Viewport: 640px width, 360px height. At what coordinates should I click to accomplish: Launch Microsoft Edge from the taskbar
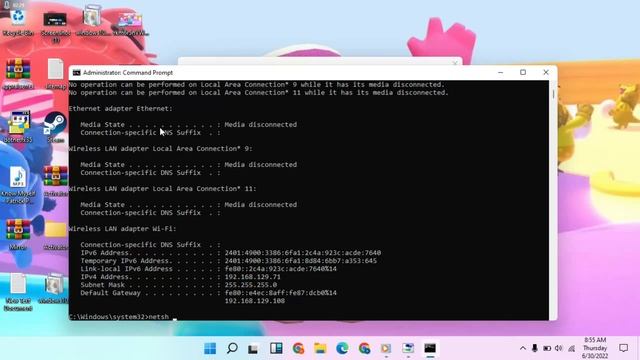(342, 348)
